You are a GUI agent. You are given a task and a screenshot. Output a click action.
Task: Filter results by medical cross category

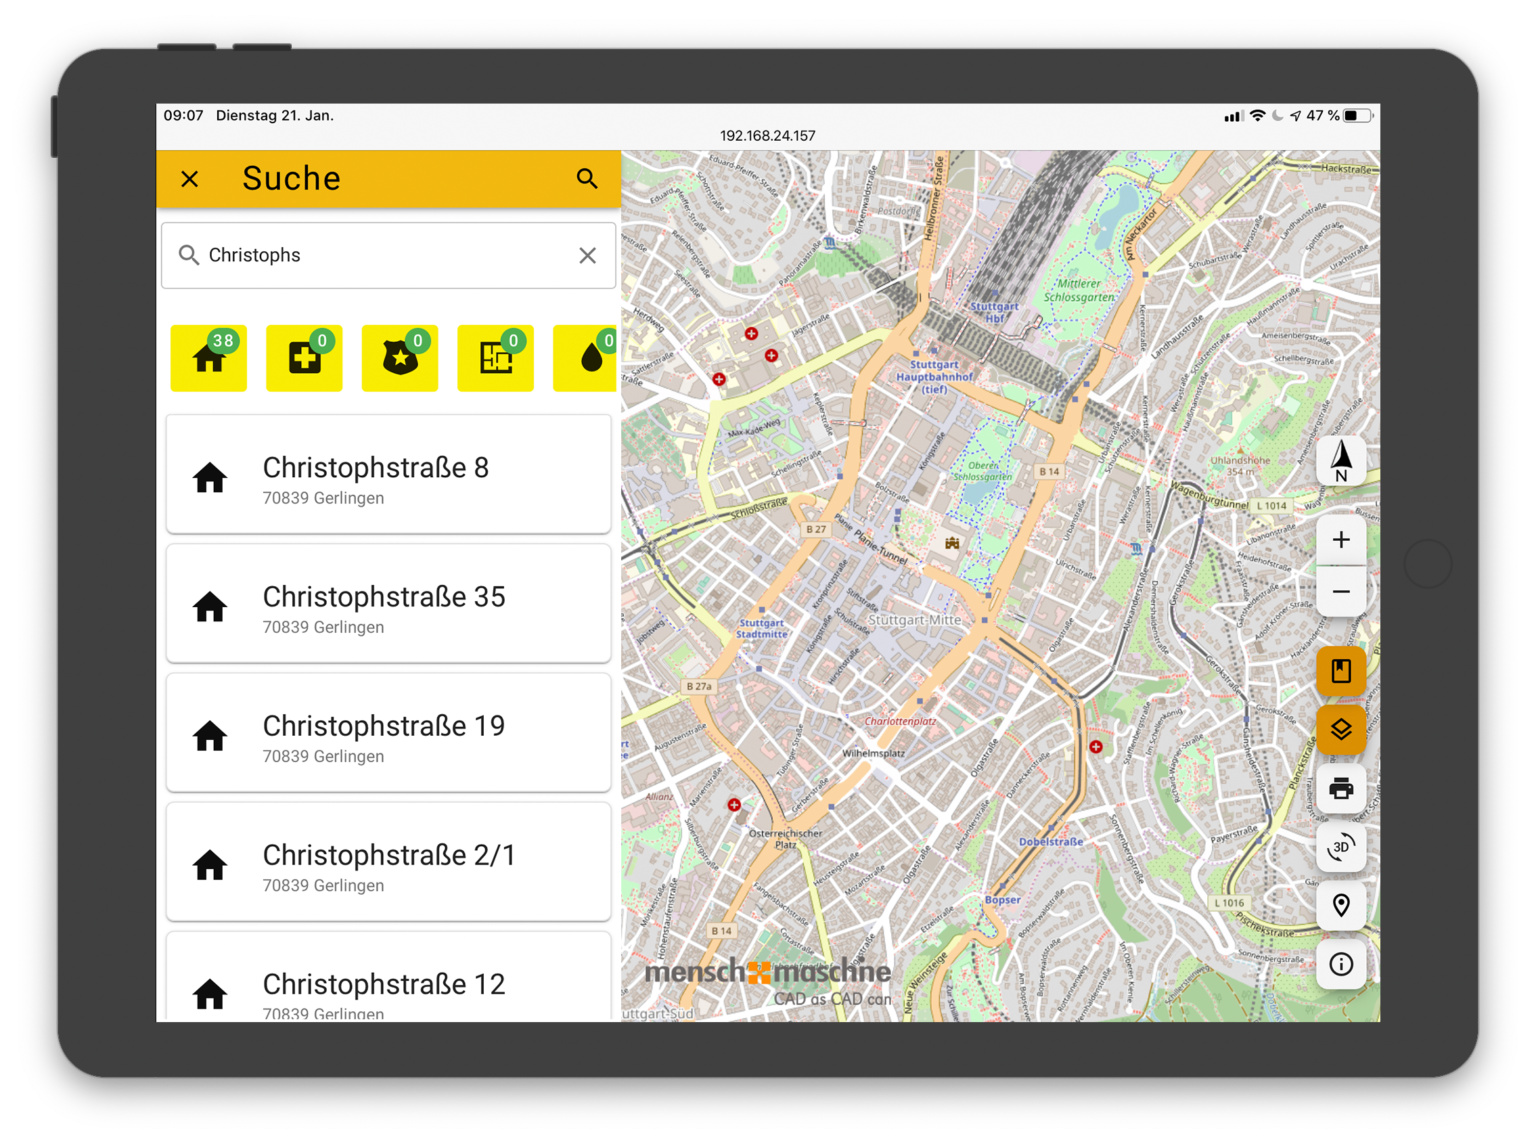click(304, 358)
